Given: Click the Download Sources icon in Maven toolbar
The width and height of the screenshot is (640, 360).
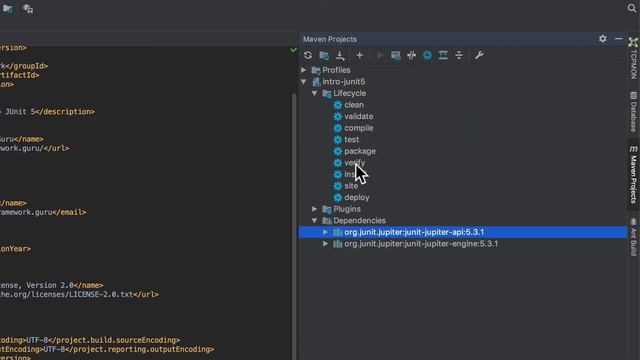Looking at the screenshot, I should click(340, 55).
